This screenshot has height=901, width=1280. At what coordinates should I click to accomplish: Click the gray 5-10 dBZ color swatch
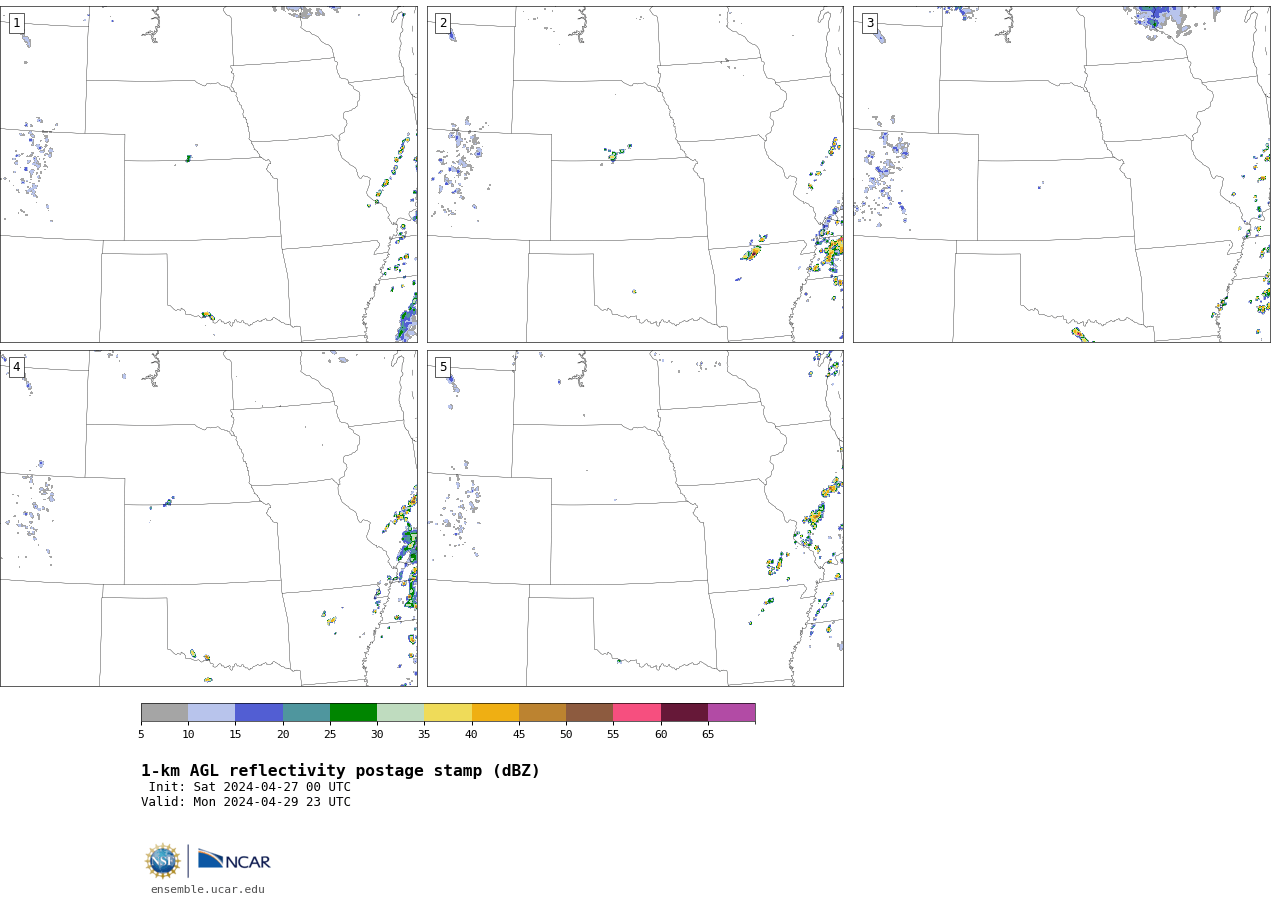coord(165,713)
